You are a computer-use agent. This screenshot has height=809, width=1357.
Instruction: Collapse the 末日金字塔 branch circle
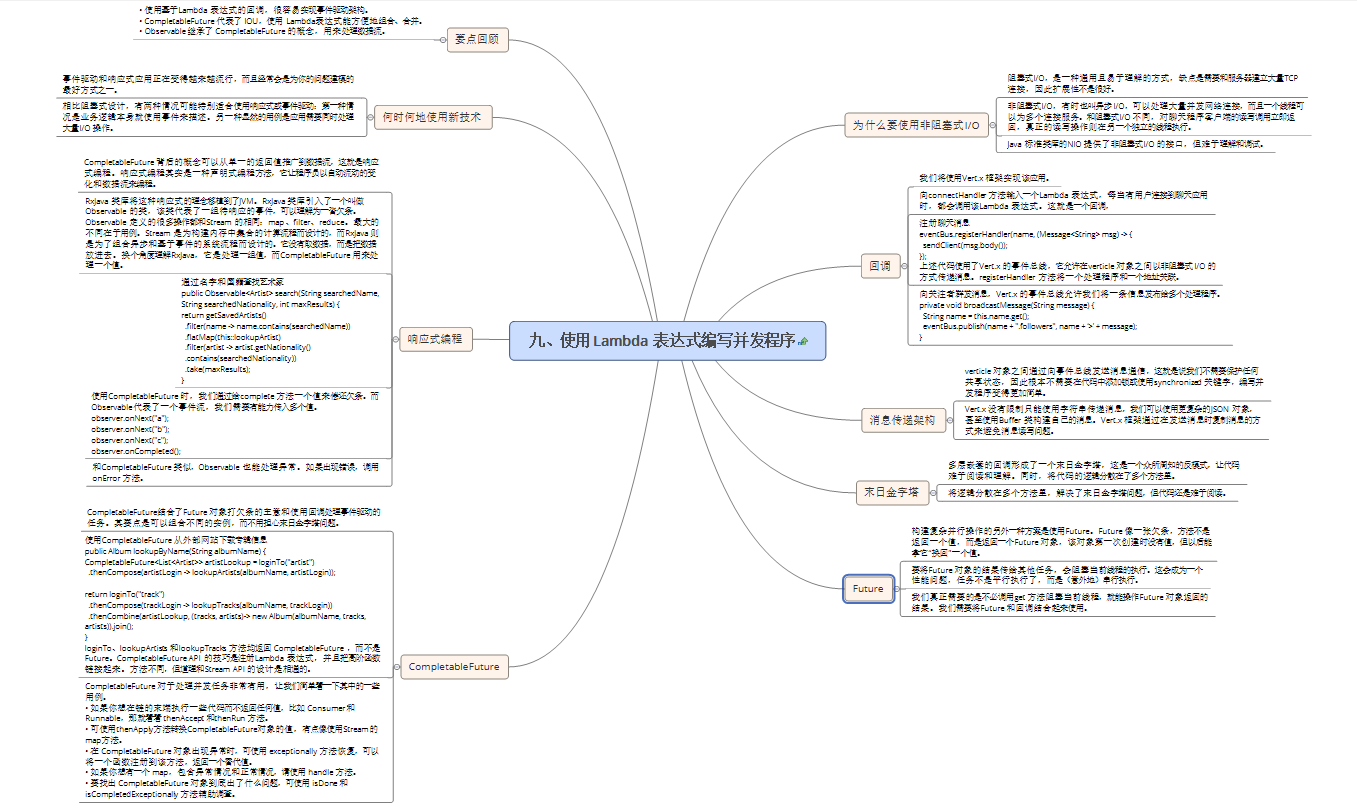(x=933, y=491)
